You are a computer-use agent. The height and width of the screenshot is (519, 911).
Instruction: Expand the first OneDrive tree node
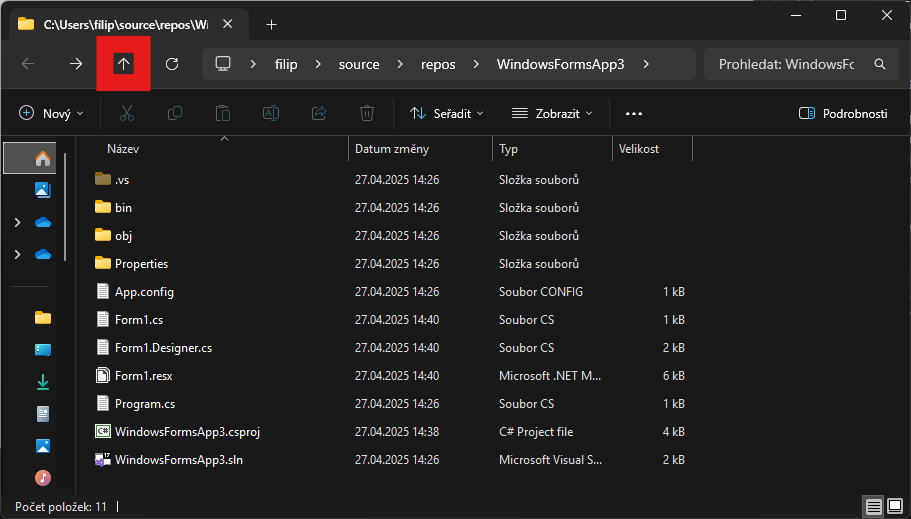17,222
